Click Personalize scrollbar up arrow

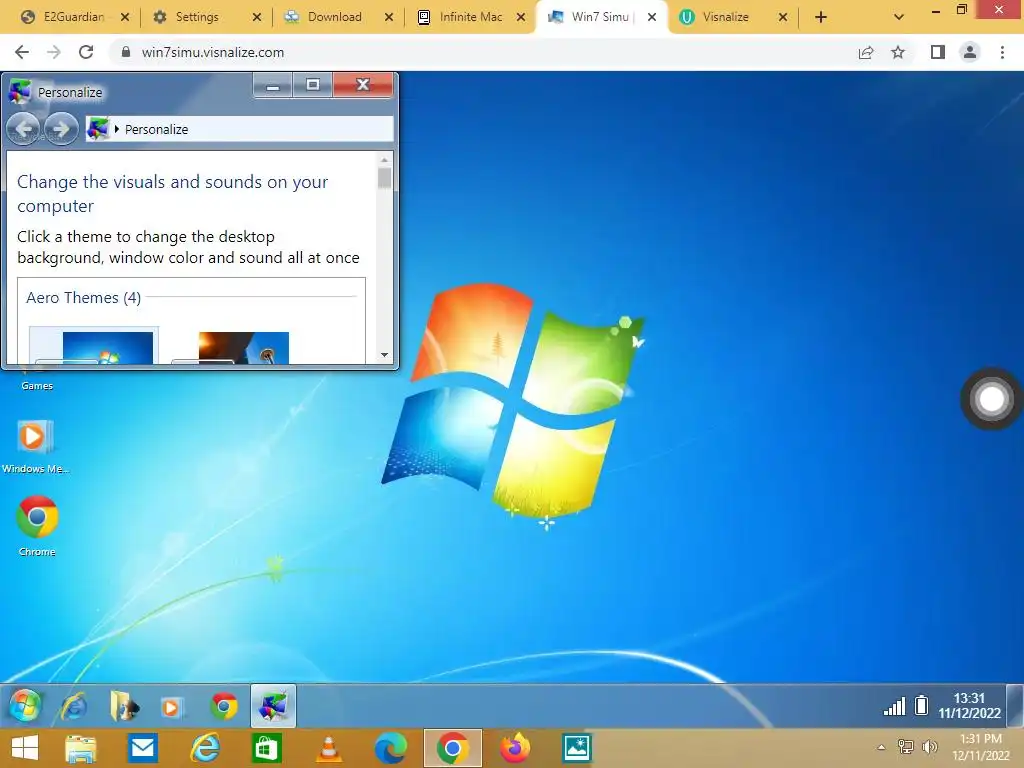(x=385, y=159)
